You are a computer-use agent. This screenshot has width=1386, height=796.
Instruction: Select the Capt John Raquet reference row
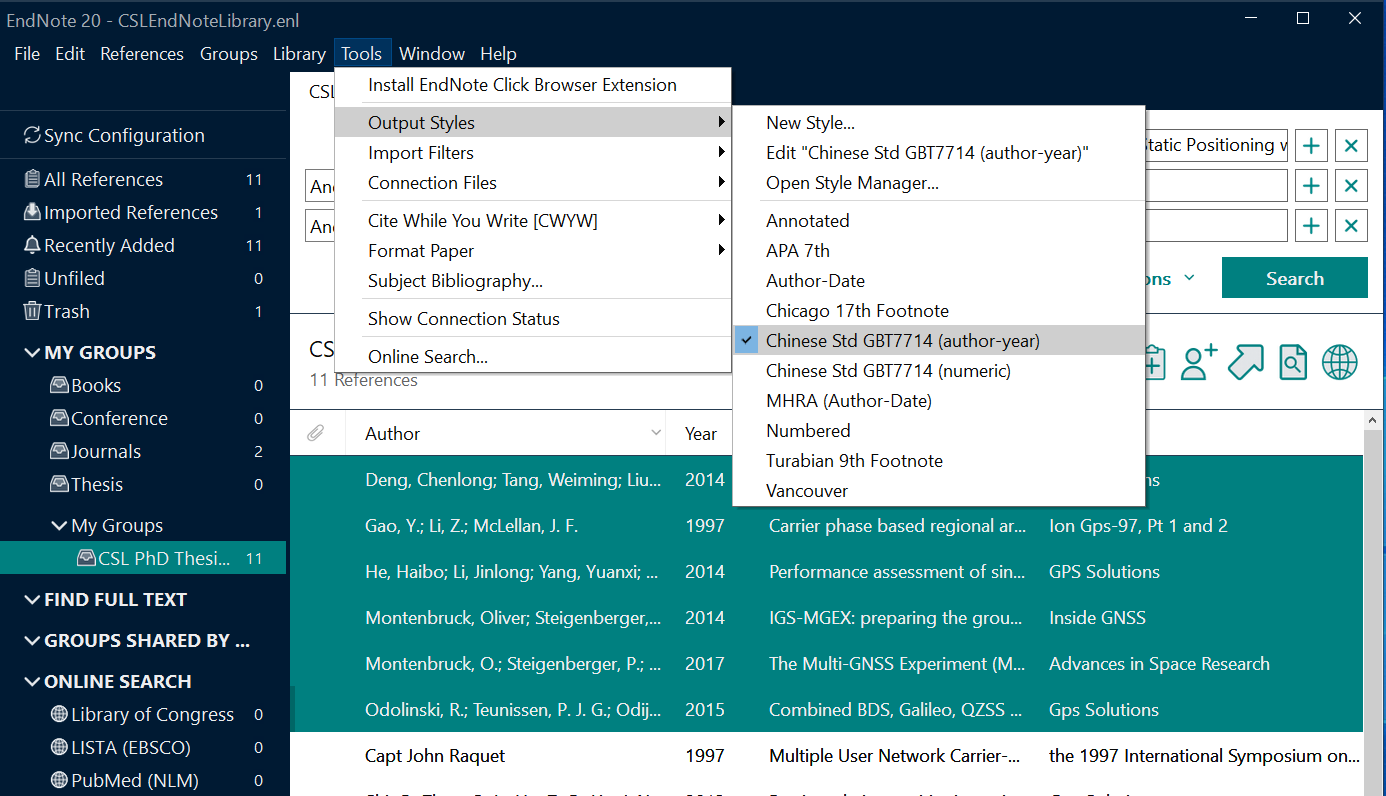point(826,756)
